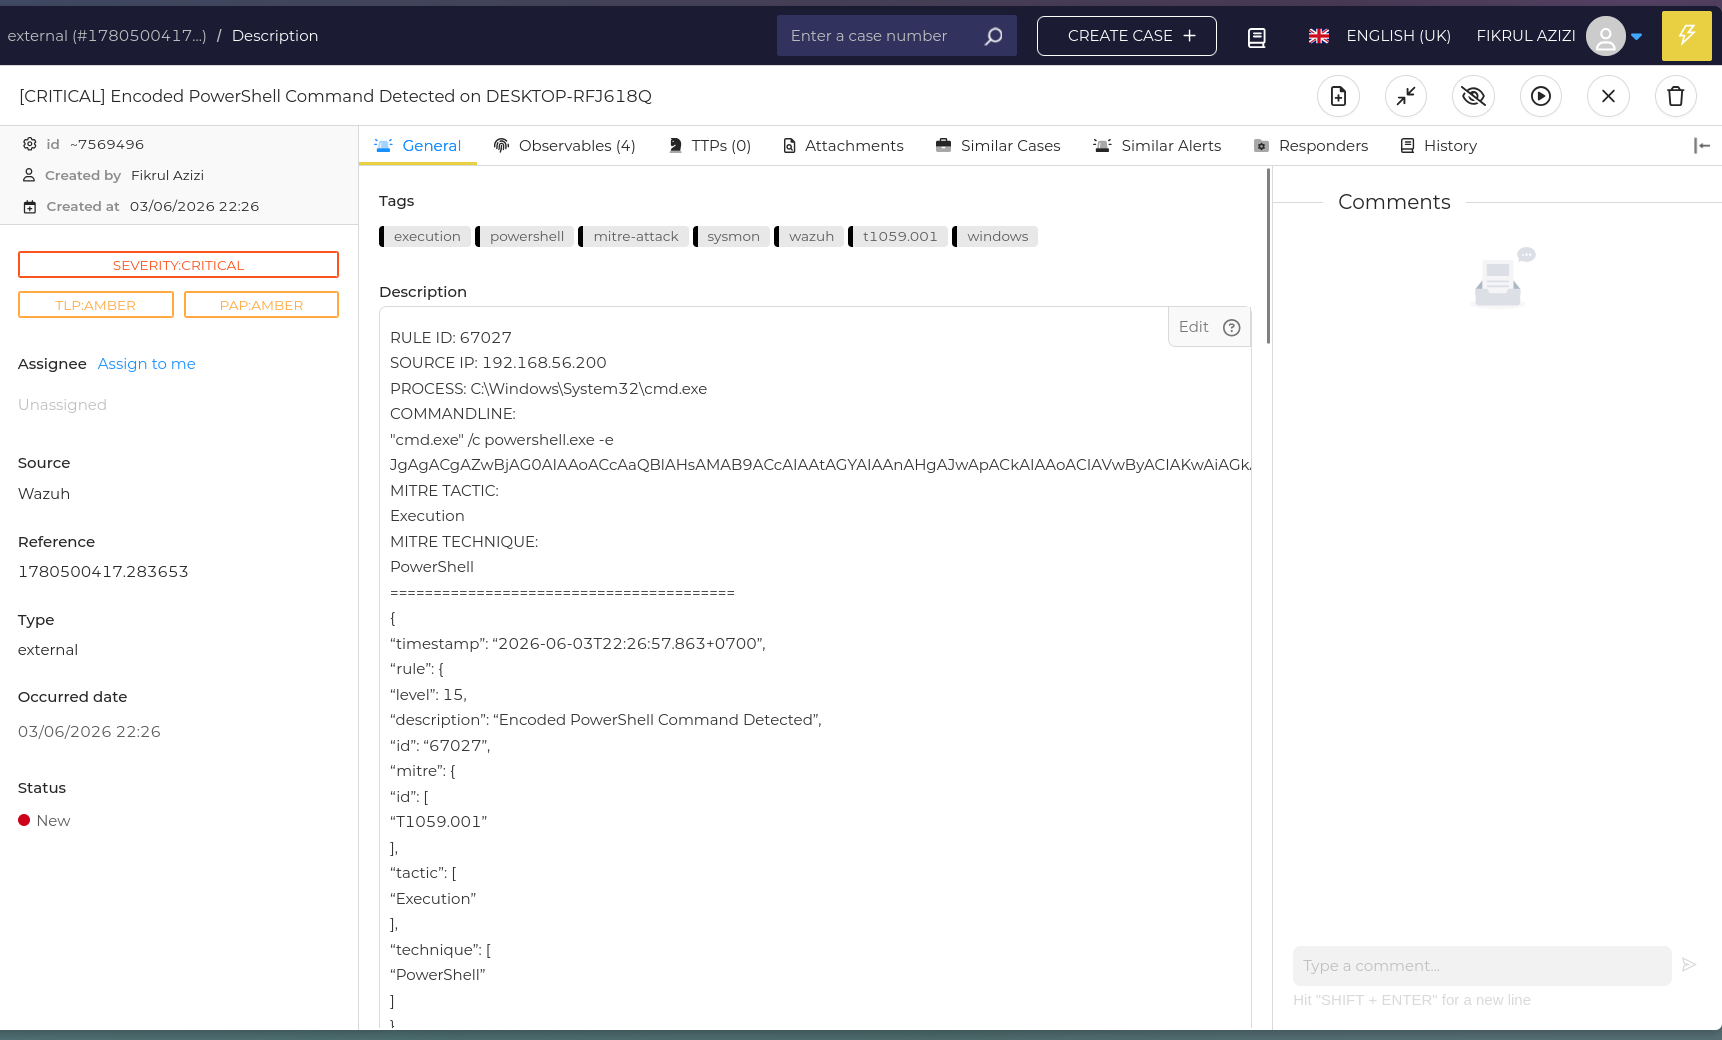The height and width of the screenshot is (1040, 1722).
Task: Switch to Observables (4) tab
Action: (565, 146)
